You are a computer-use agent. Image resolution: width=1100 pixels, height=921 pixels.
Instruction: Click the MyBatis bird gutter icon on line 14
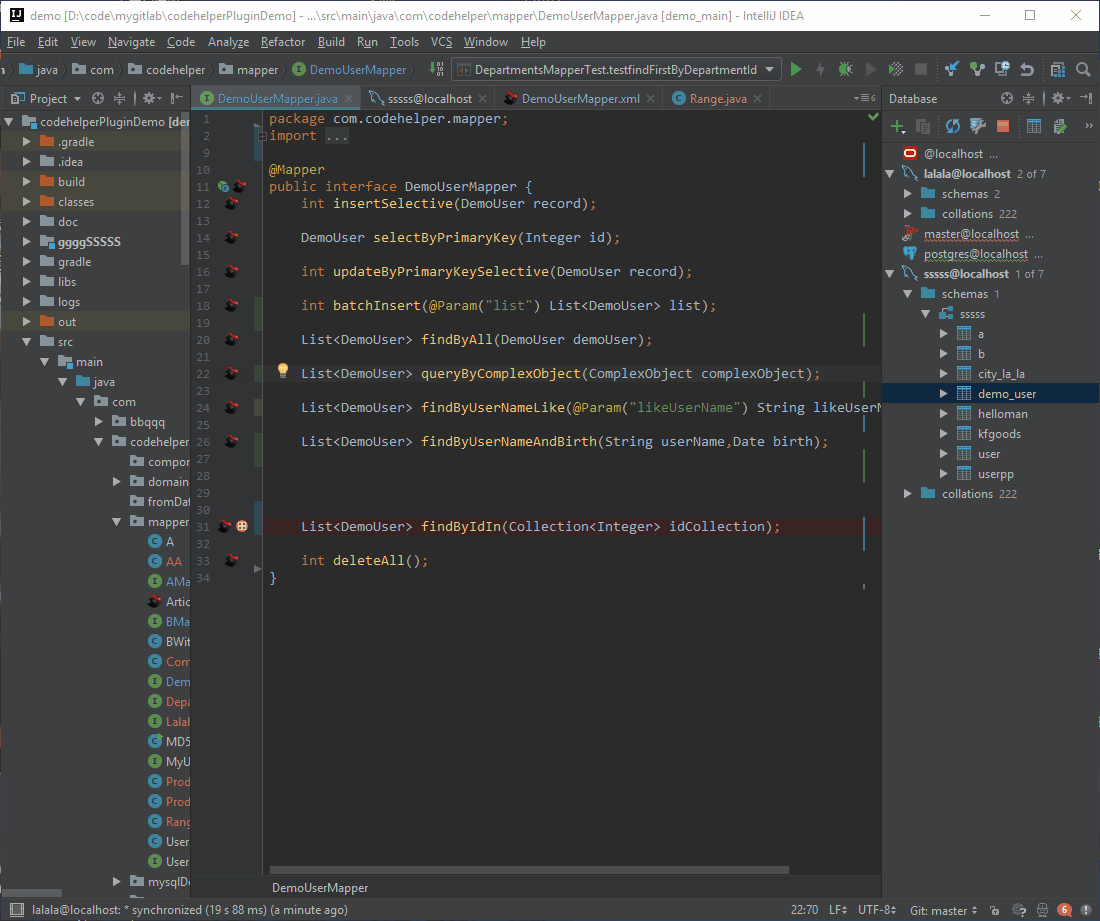[232, 237]
